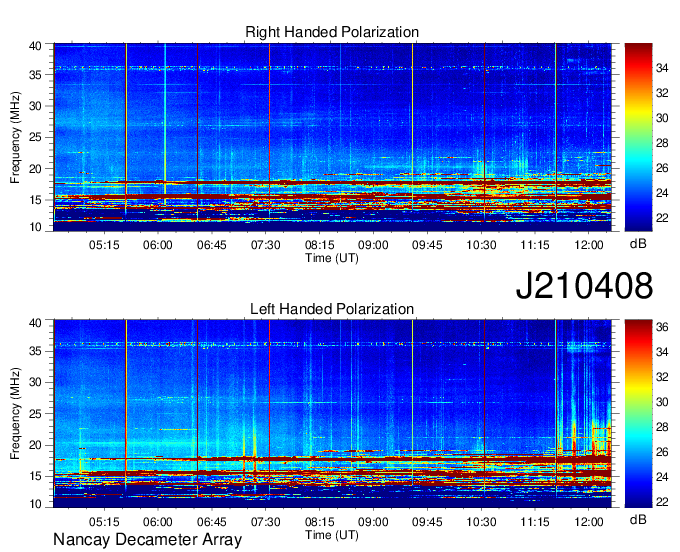Screen dimensions: 680x552
Task: Click the Right Handed plot's dB color bar
Action: click(638, 137)
